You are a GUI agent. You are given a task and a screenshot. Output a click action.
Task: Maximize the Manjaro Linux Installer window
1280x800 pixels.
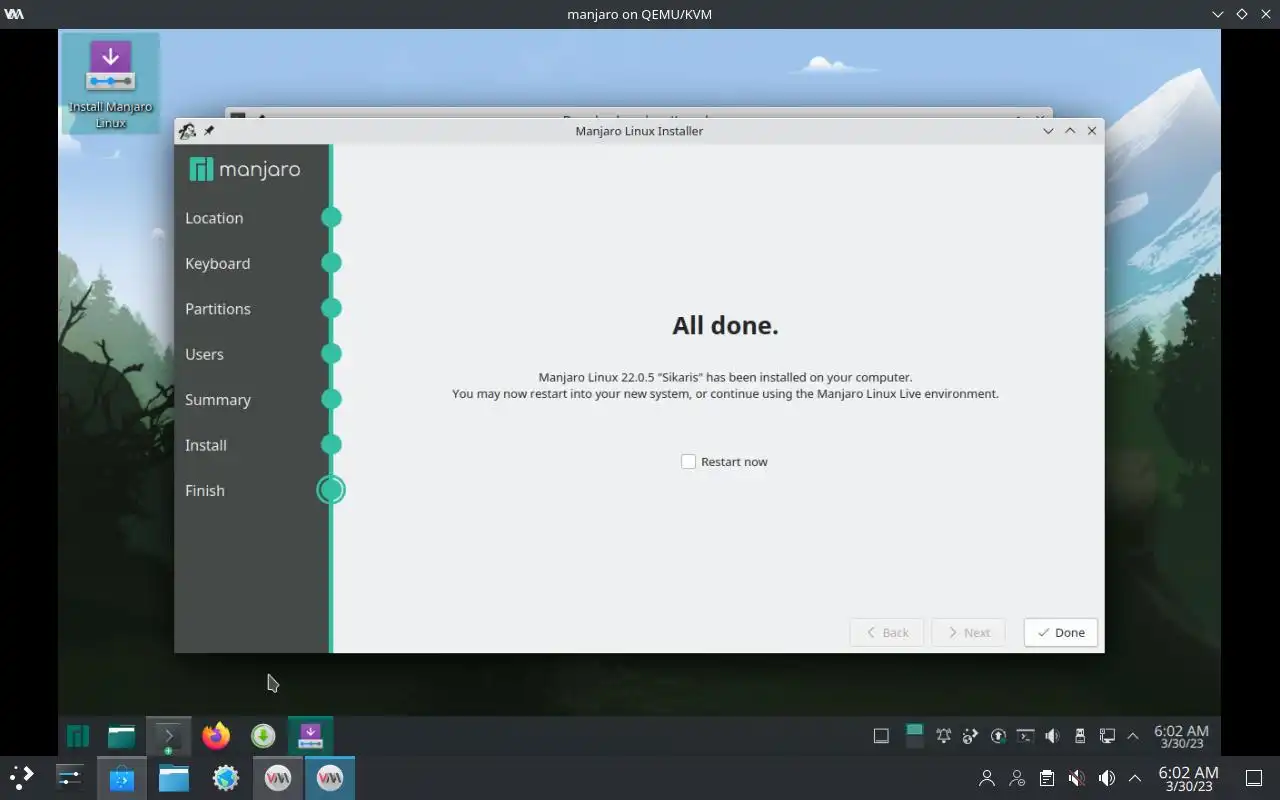pyautogui.click(x=1070, y=131)
